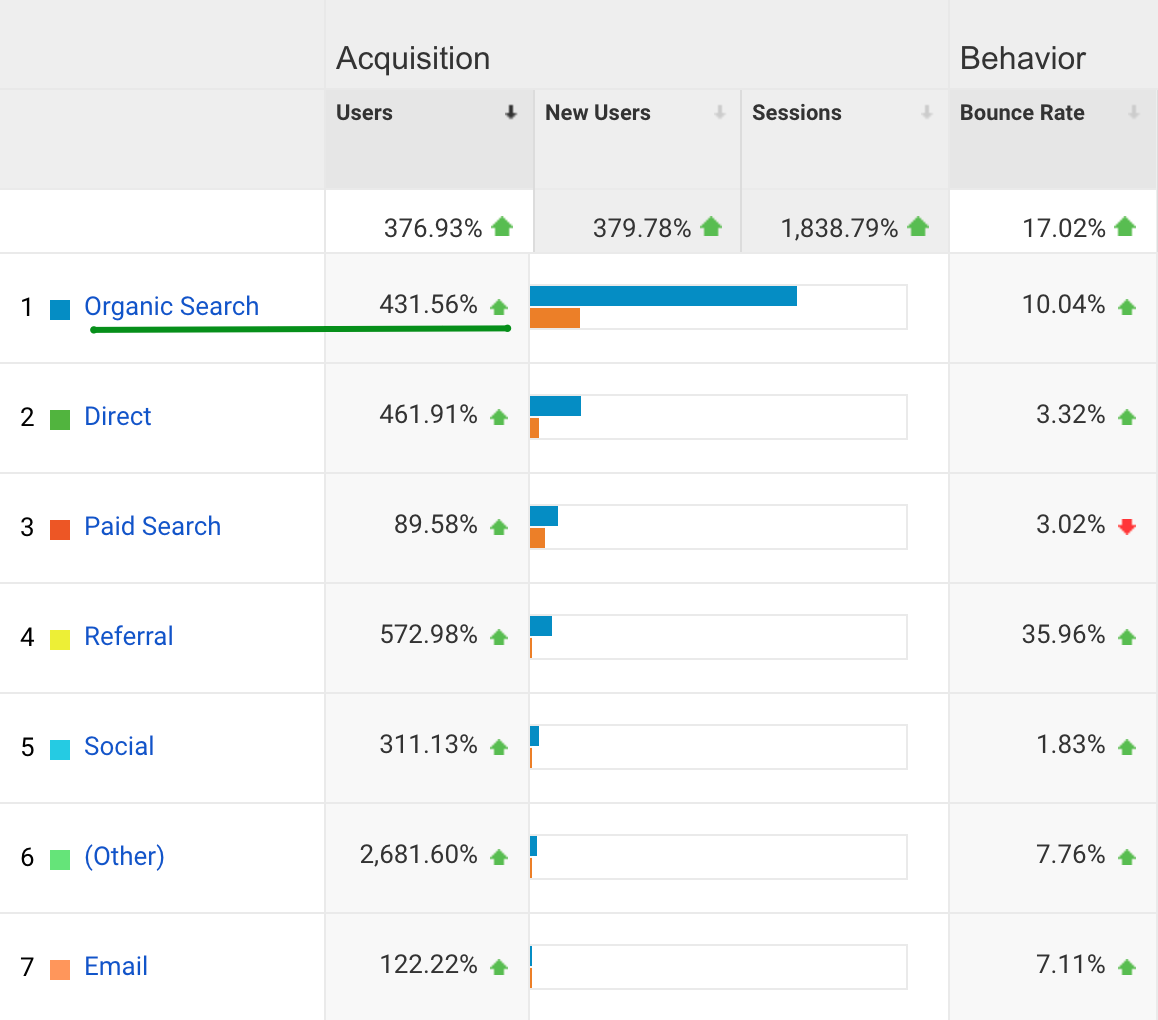The image size is (1158, 1020).
Task: Click the Bounce Rate column header
Action: 1022,113
